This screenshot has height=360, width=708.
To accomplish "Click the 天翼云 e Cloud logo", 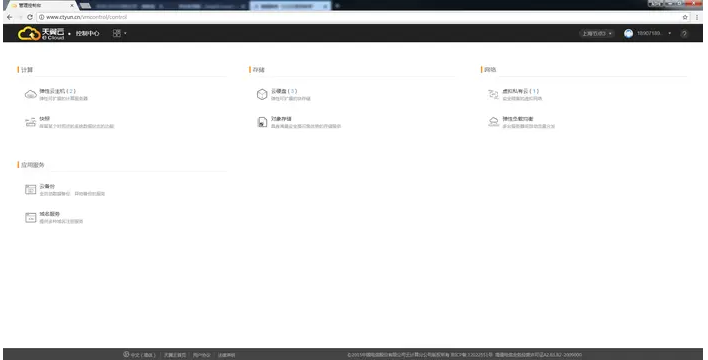I will (x=41, y=33).
